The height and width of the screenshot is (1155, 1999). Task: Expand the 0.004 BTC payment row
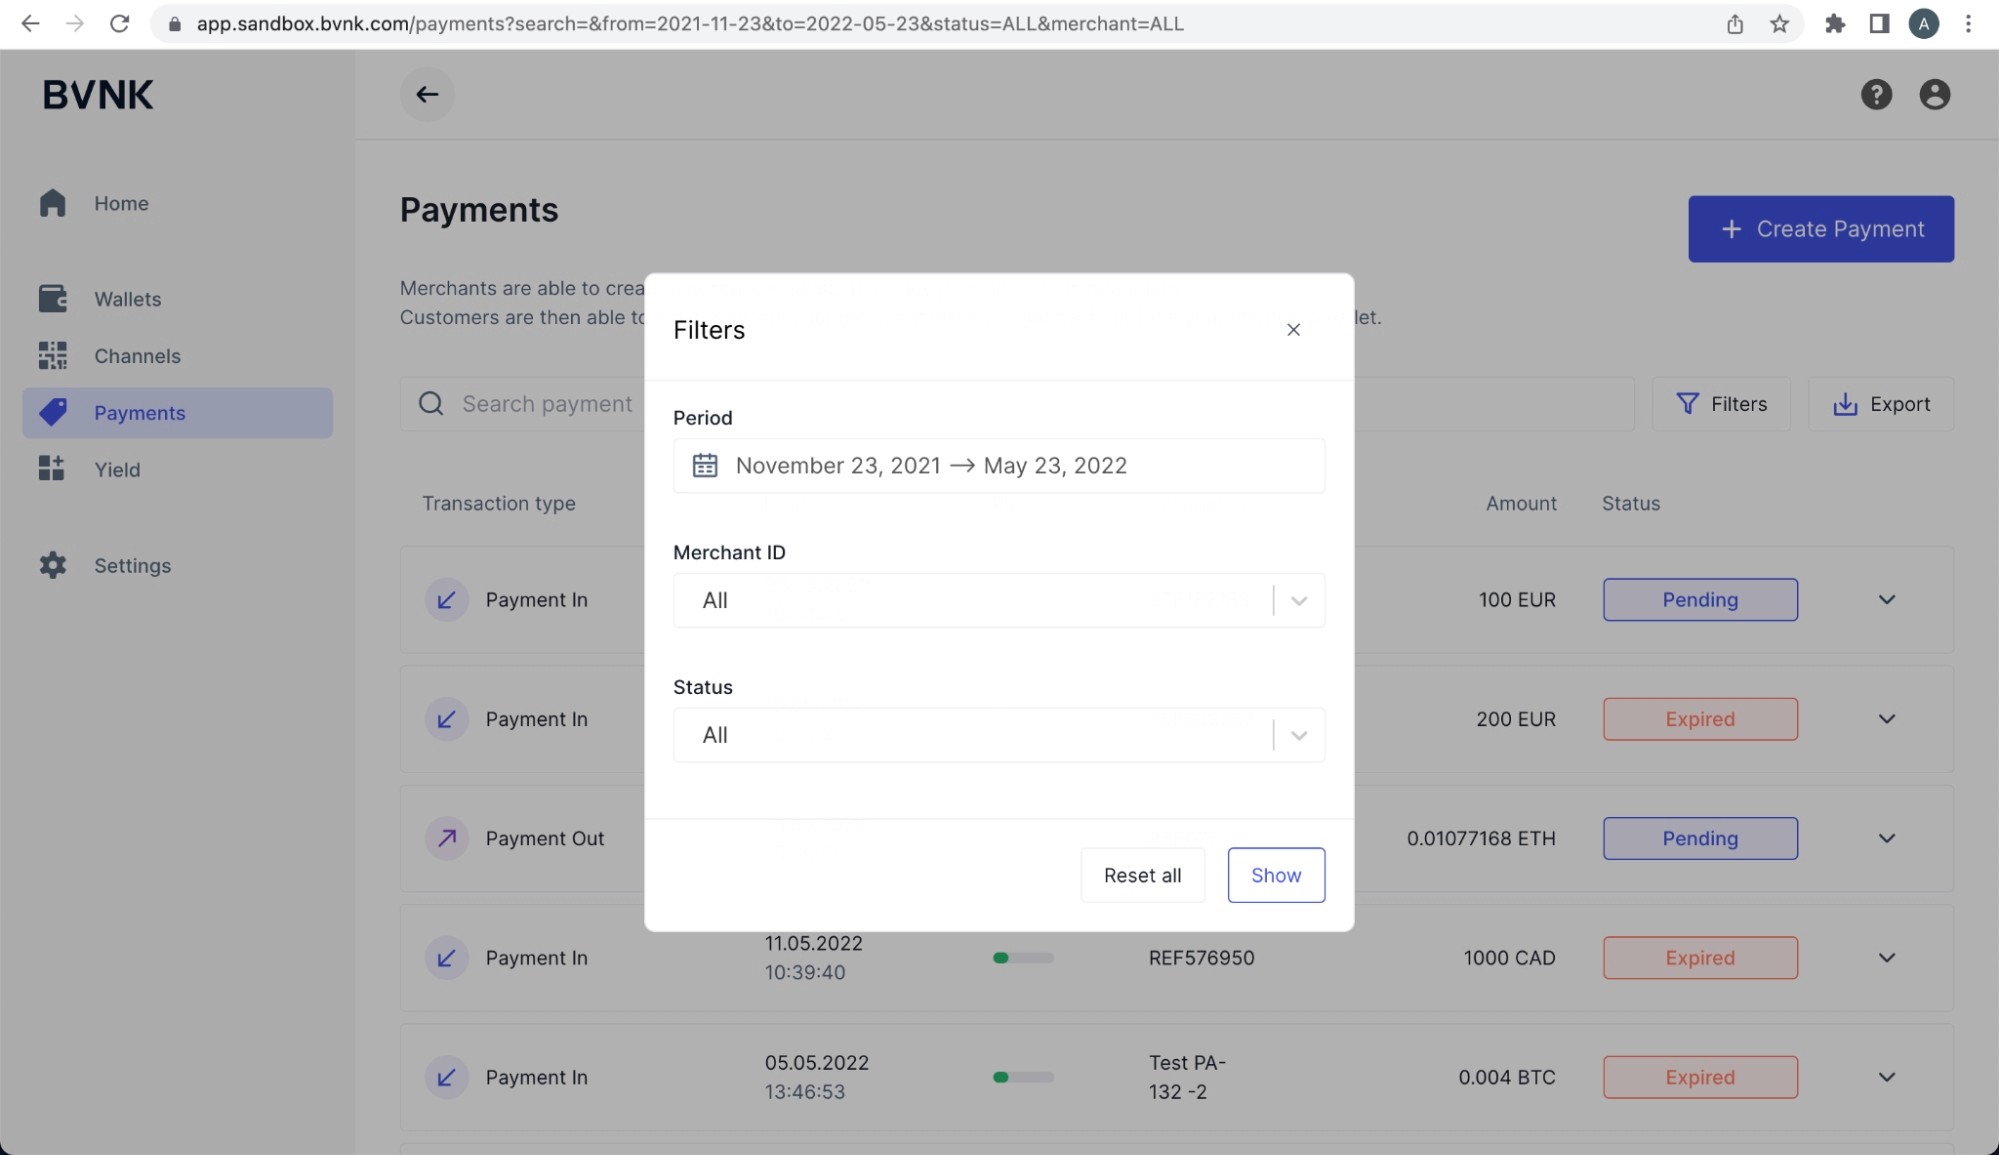pos(1886,1077)
